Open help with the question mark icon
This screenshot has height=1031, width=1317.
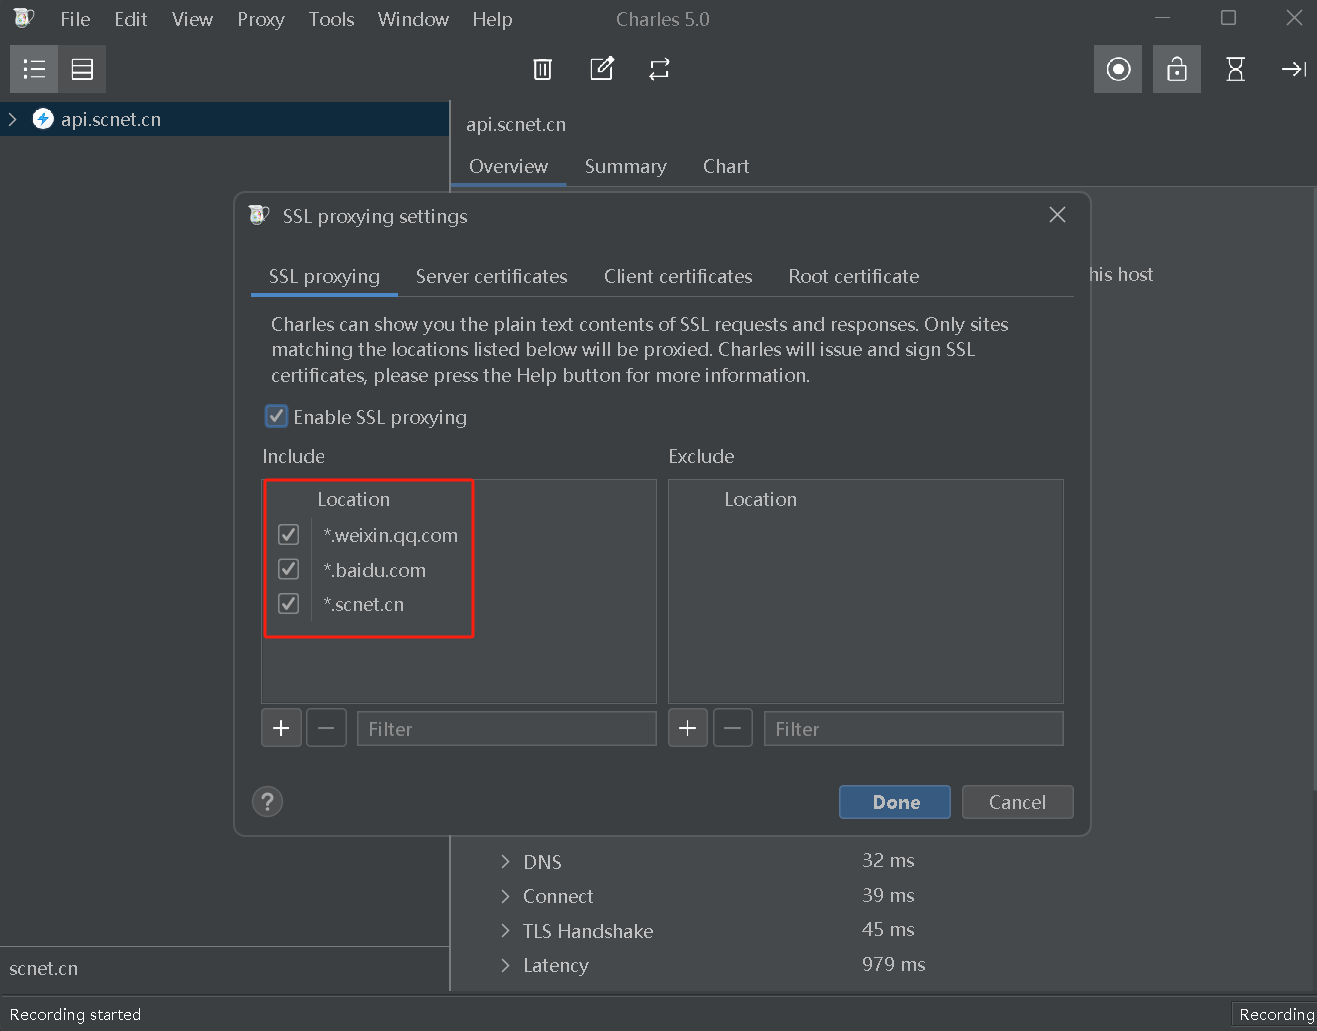(267, 801)
